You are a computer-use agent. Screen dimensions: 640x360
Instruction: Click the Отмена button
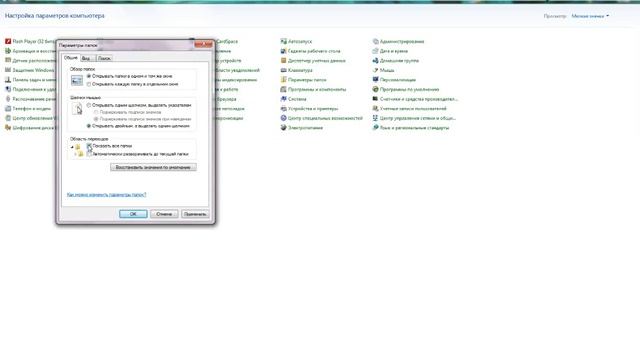(x=164, y=214)
